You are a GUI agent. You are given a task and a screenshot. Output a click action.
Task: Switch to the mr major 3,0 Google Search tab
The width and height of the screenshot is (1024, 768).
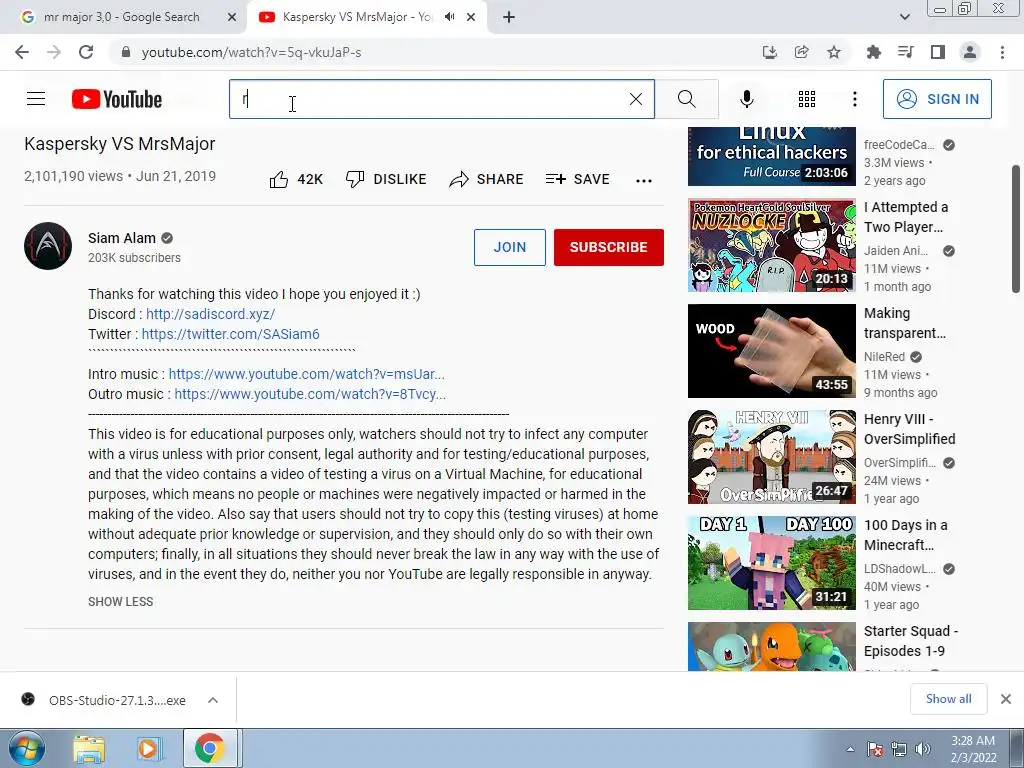coord(121,17)
